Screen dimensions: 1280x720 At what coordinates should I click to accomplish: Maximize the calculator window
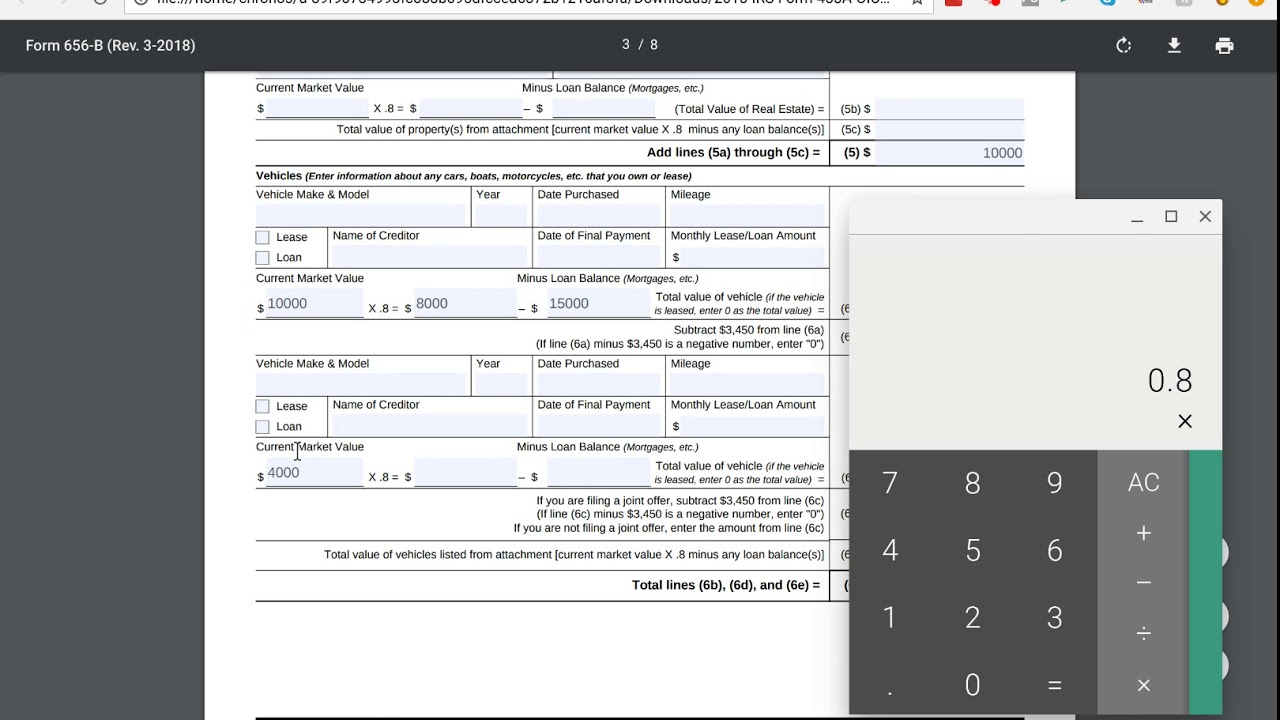(x=1171, y=217)
